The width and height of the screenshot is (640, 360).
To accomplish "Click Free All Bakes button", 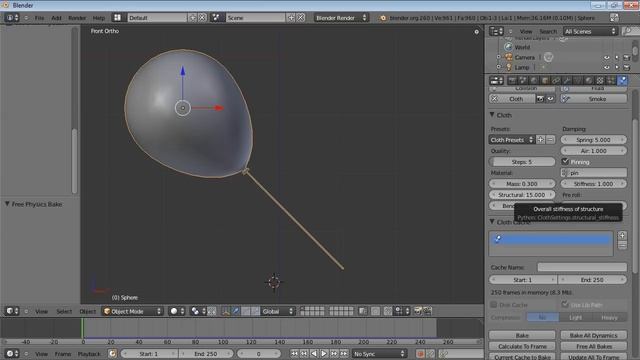I will pos(593,346).
